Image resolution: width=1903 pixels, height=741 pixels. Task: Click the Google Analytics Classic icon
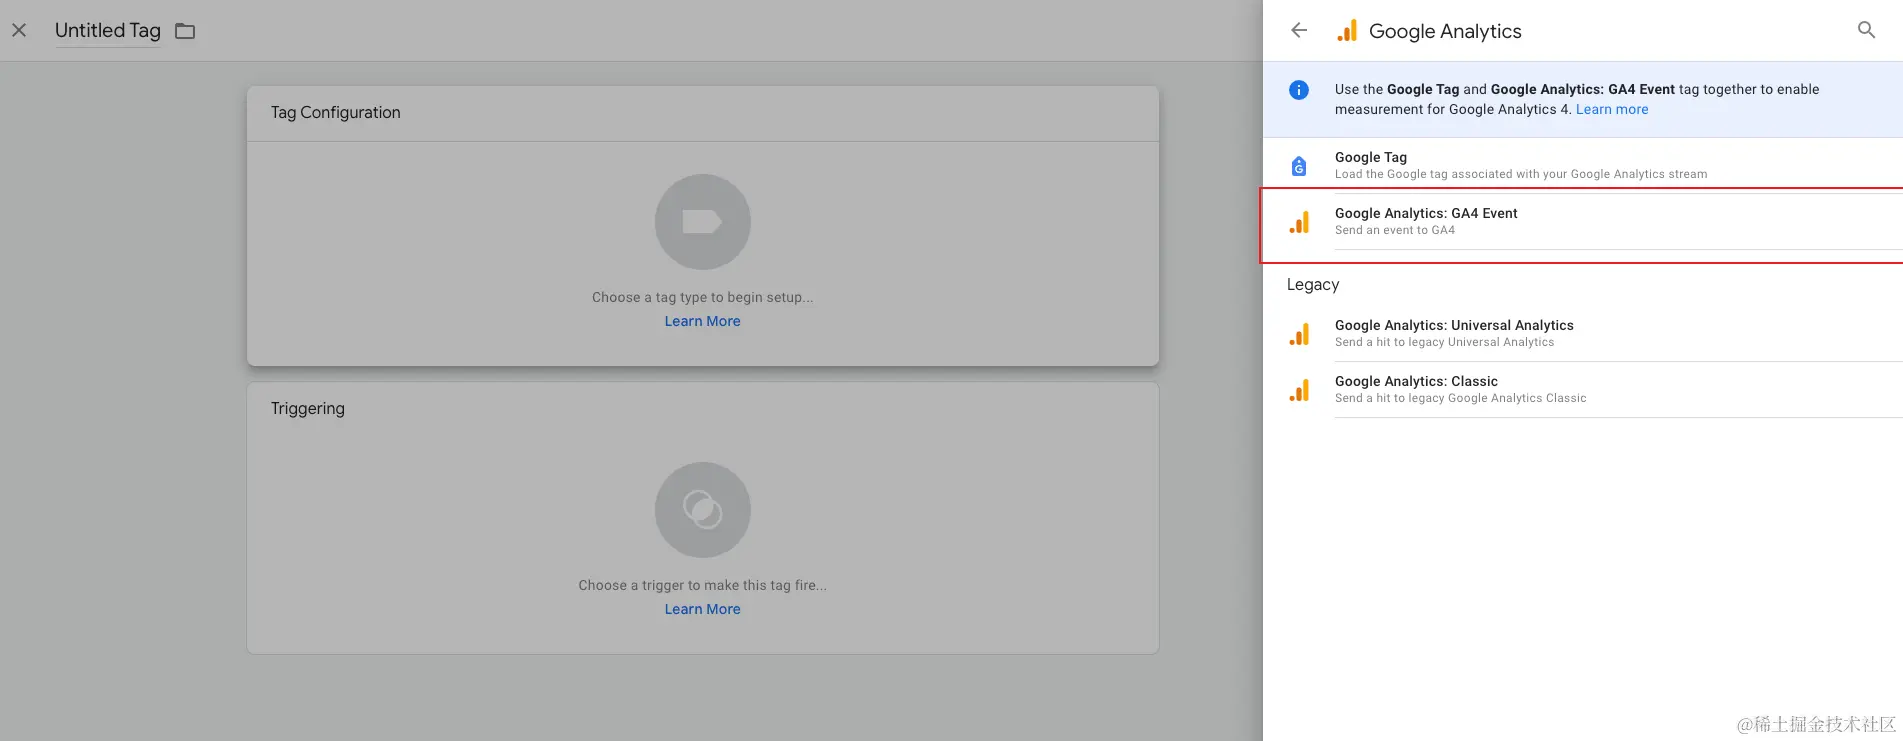point(1299,390)
